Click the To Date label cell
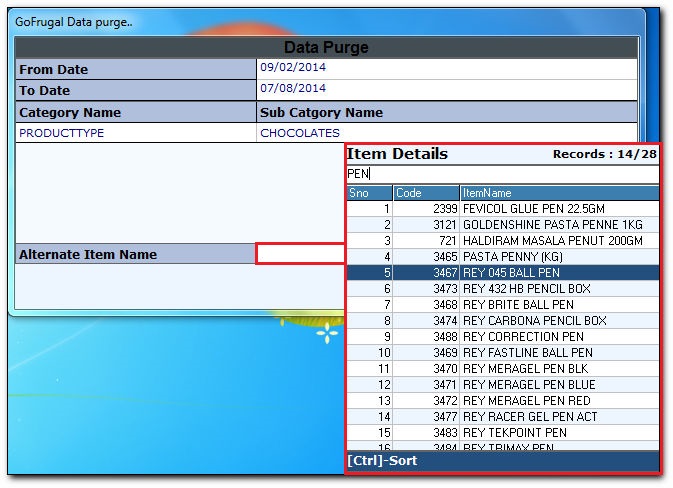 (x=136, y=90)
